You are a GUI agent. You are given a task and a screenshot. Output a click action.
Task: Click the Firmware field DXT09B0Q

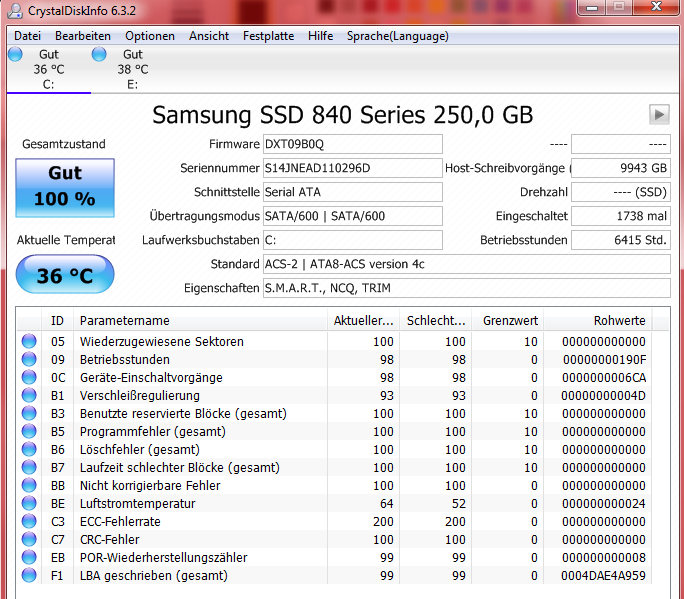pyautogui.click(x=352, y=144)
